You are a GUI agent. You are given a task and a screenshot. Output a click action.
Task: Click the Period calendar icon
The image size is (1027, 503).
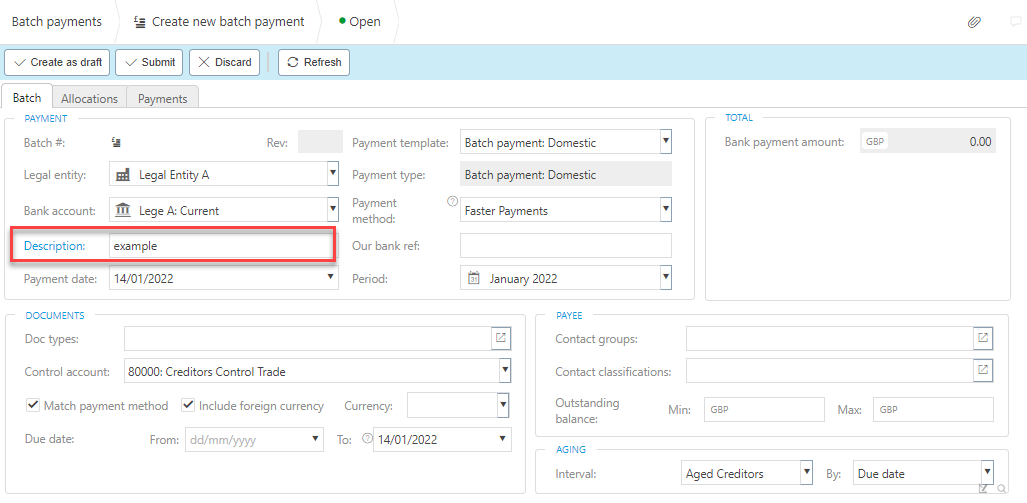(x=474, y=278)
